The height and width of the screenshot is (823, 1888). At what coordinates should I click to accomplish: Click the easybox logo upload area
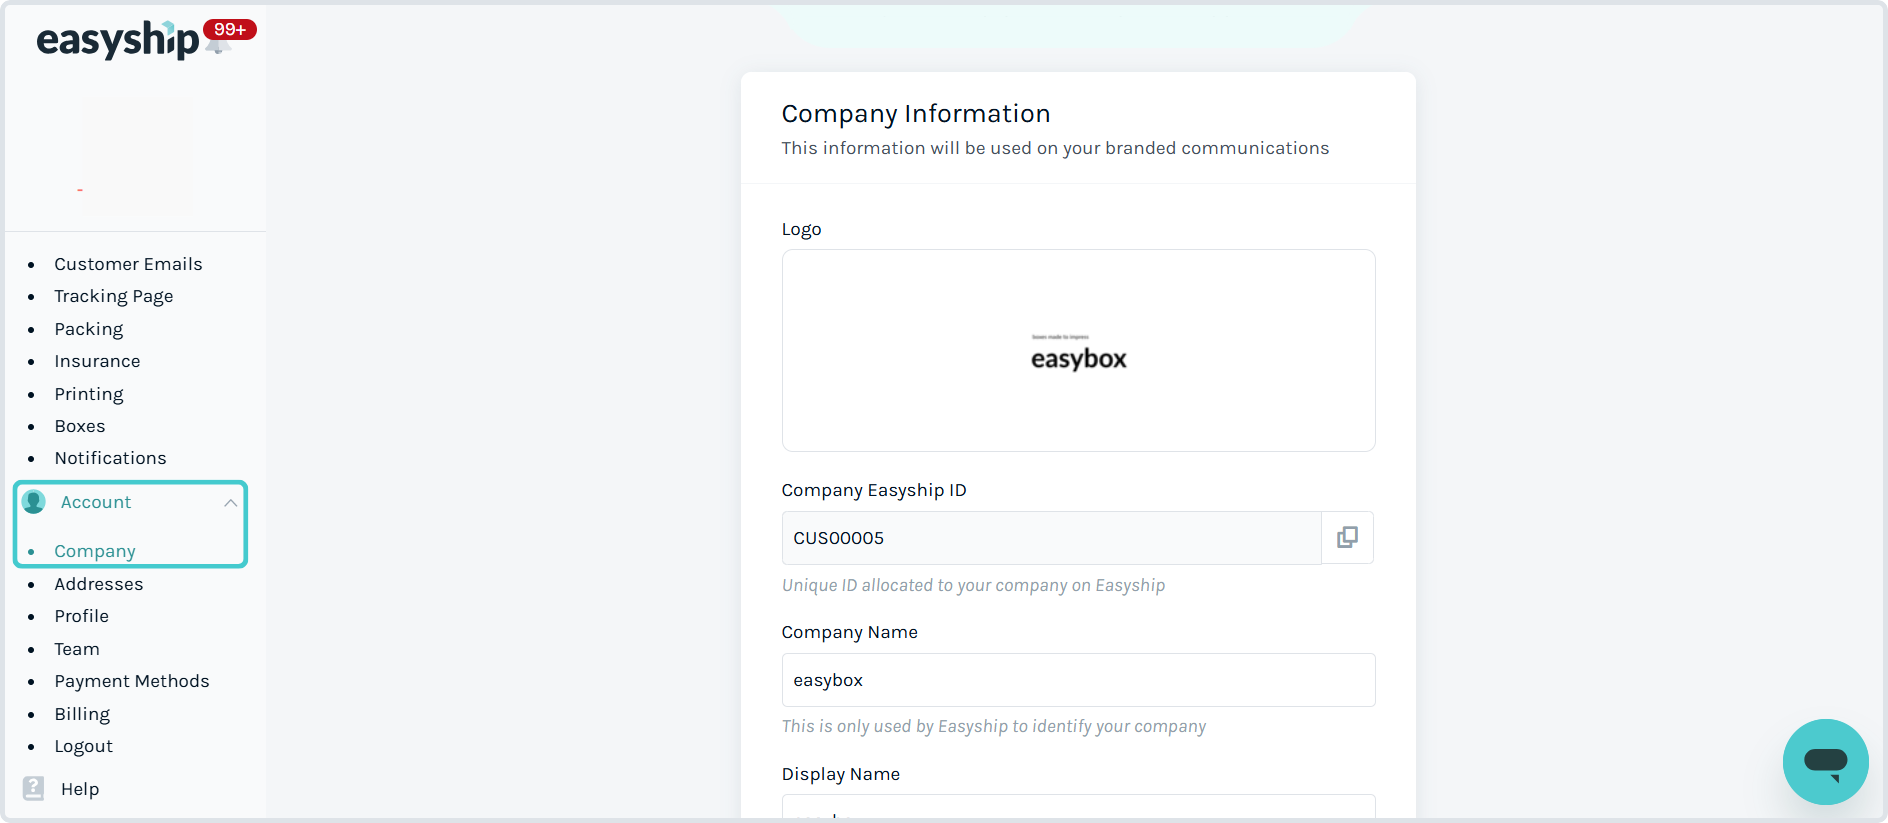[1078, 350]
